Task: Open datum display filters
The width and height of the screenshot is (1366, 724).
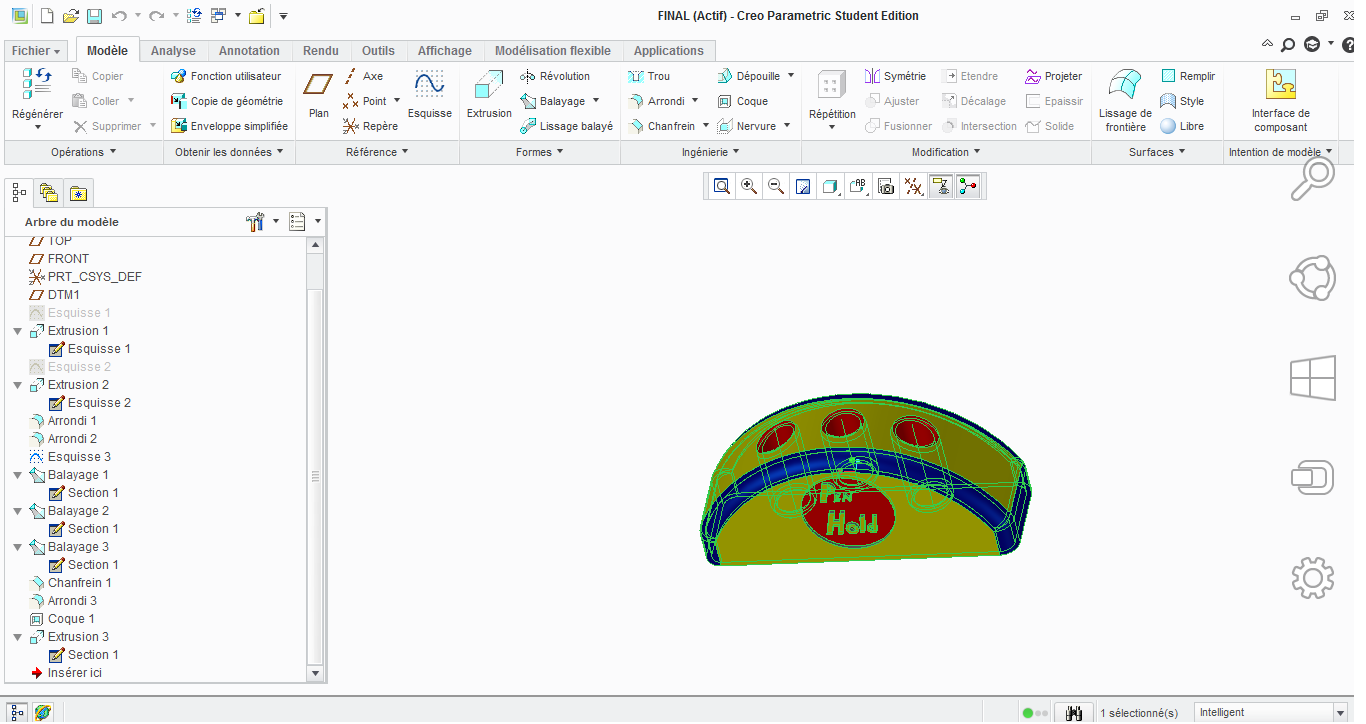Action: 912,186
